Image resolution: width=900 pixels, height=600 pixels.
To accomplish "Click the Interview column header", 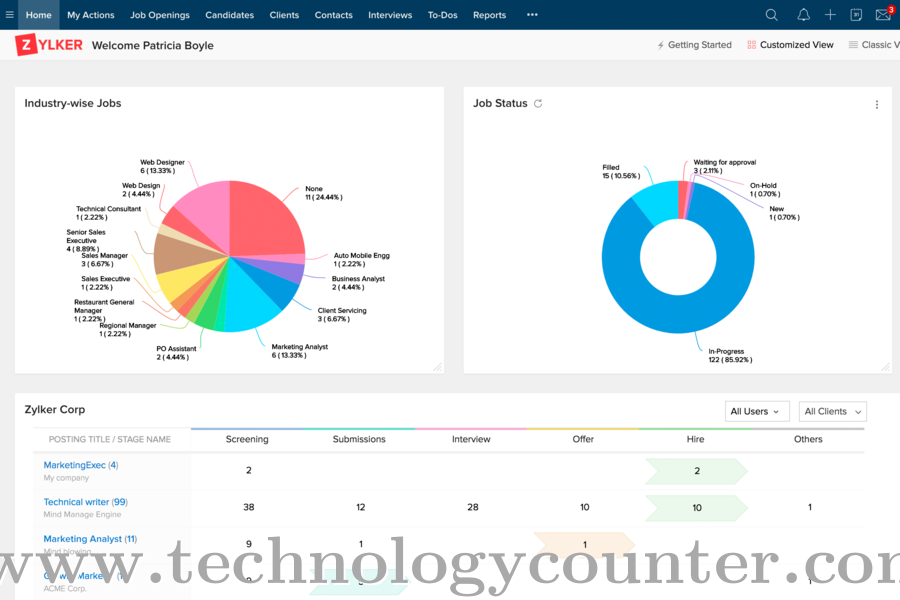I will coord(471,439).
